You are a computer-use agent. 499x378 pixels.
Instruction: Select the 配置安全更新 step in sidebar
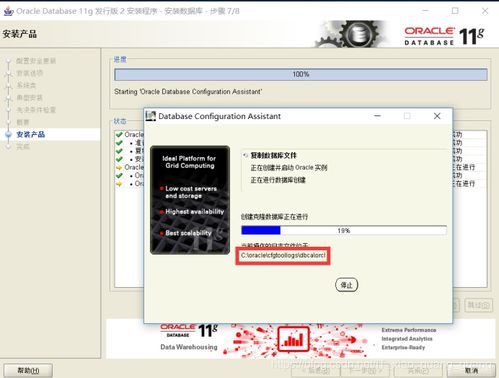(36, 61)
